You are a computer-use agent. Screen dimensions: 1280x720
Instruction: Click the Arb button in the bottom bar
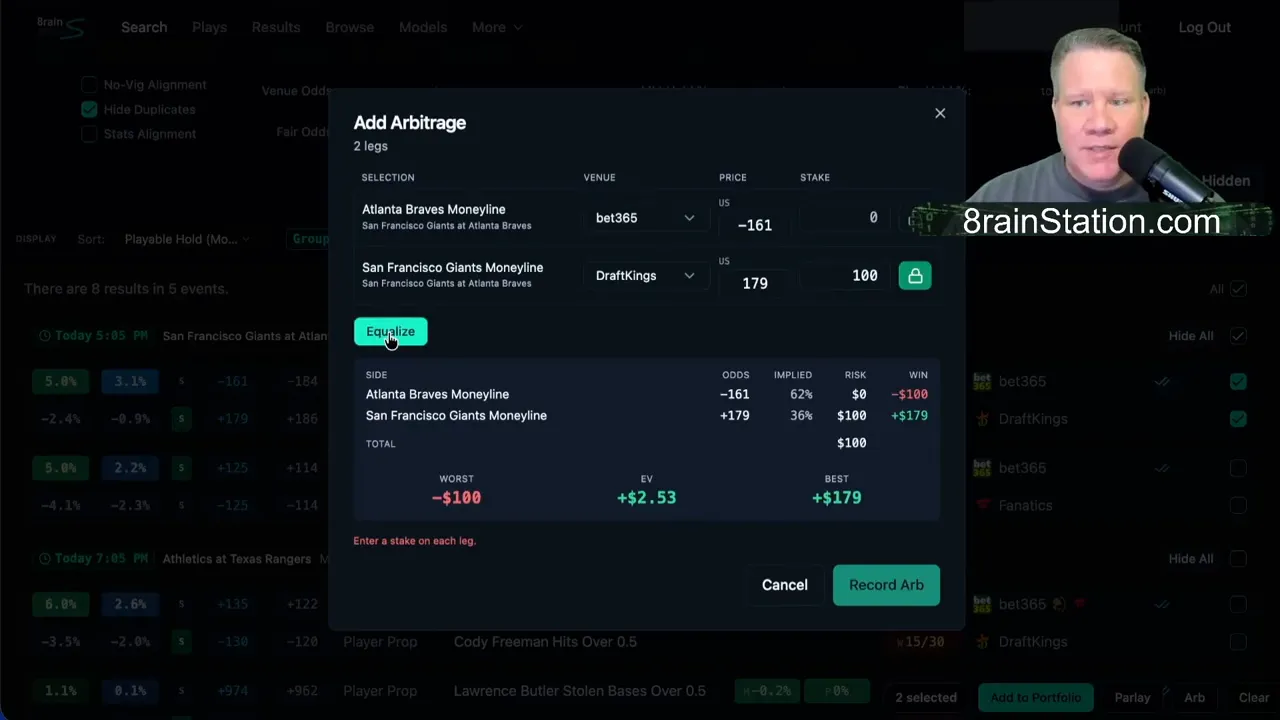(1194, 698)
